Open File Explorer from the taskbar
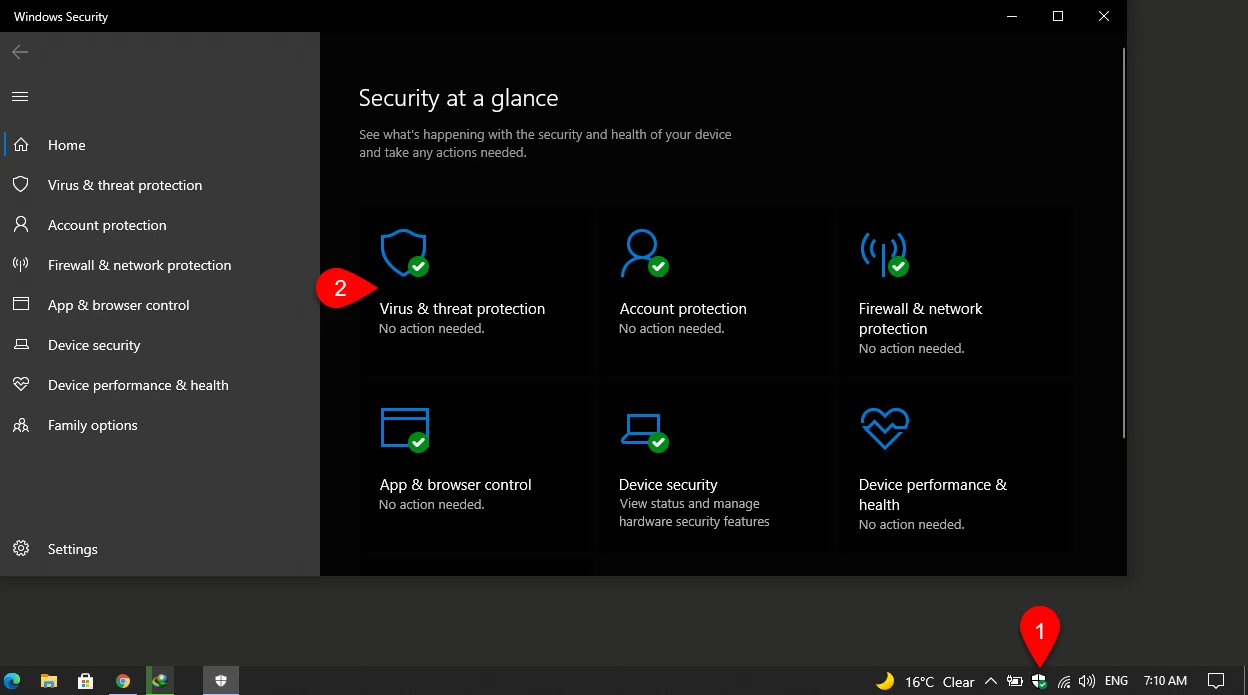1248x695 pixels. click(49, 681)
